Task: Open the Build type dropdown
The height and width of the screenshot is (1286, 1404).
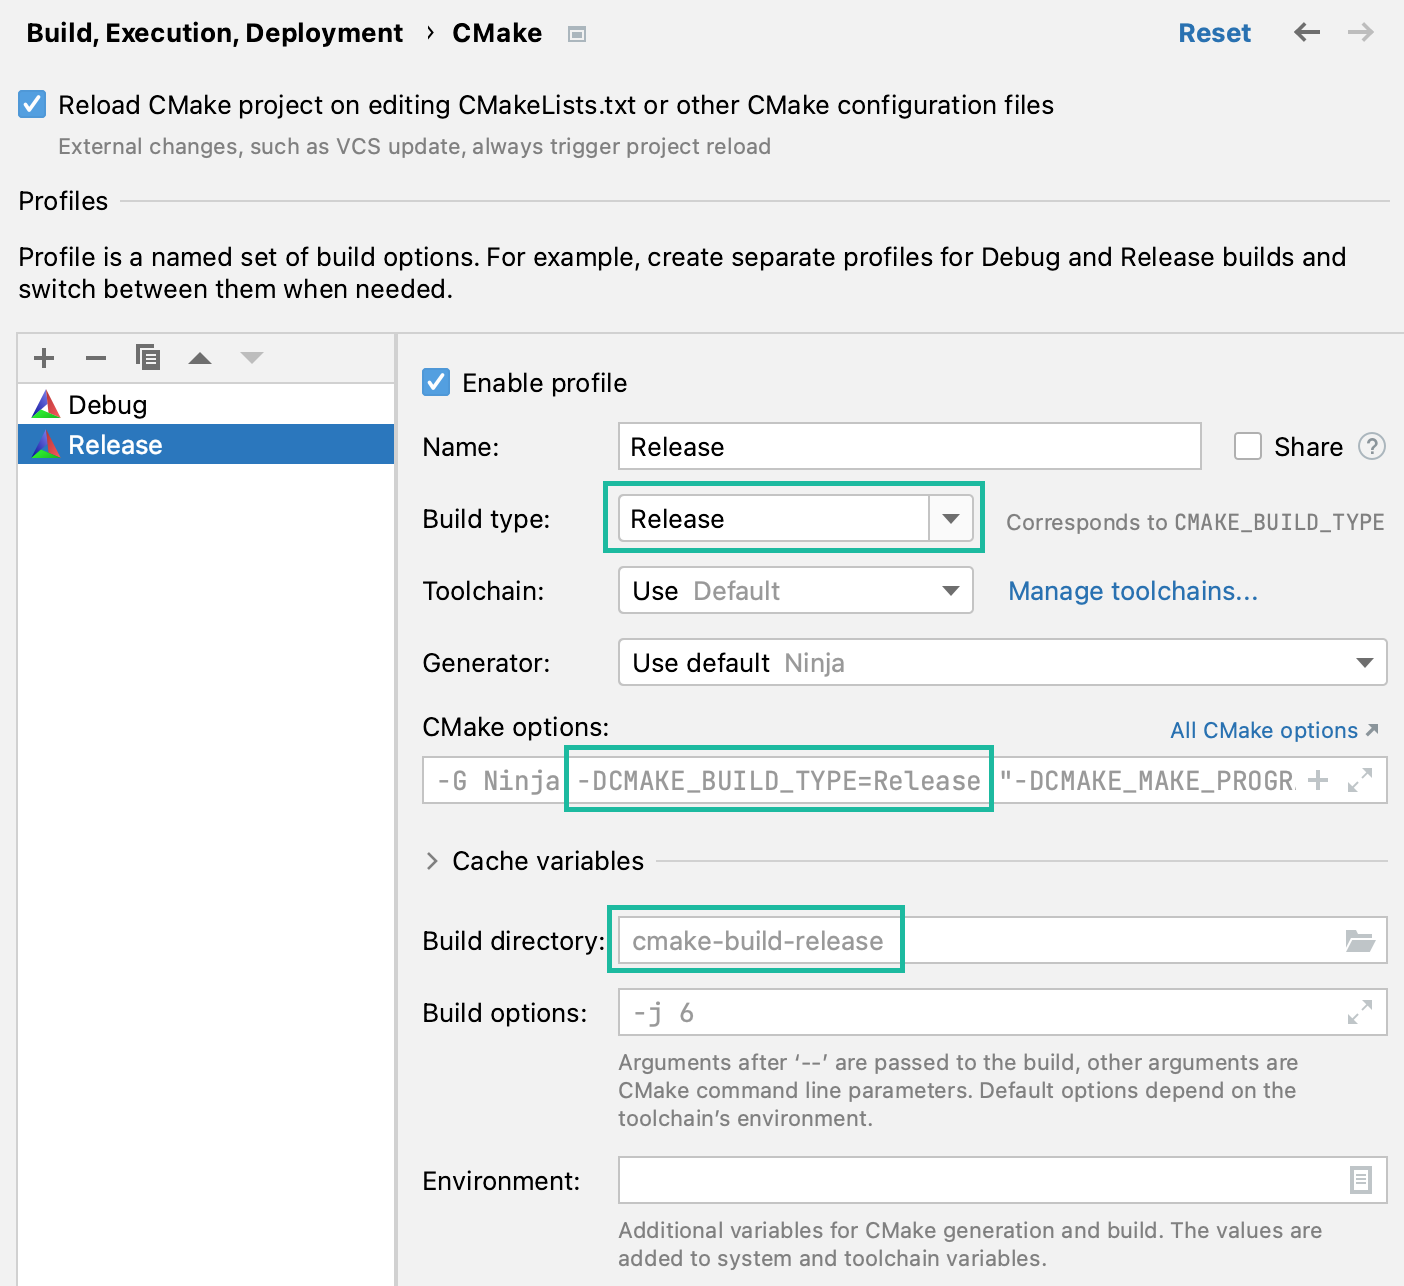Action: (x=950, y=518)
